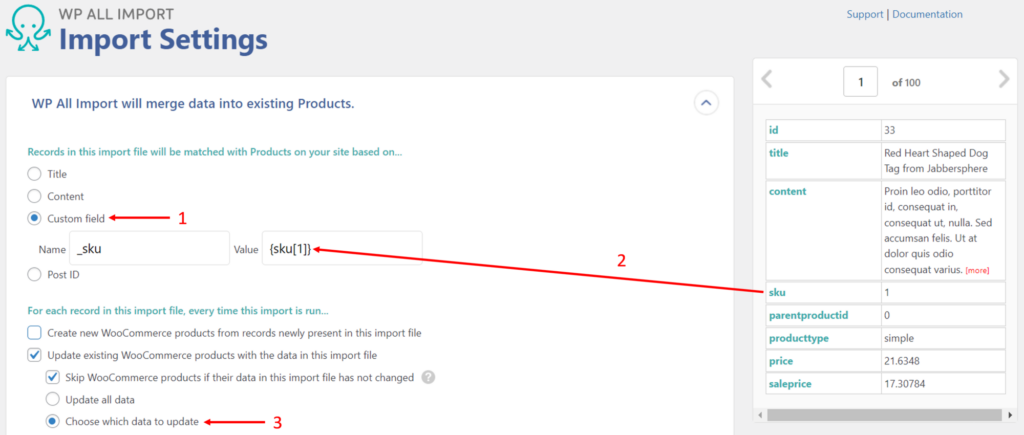Screen dimensions: 1024x435
Task: Click the 'producttype' field name
Action: click(798, 338)
